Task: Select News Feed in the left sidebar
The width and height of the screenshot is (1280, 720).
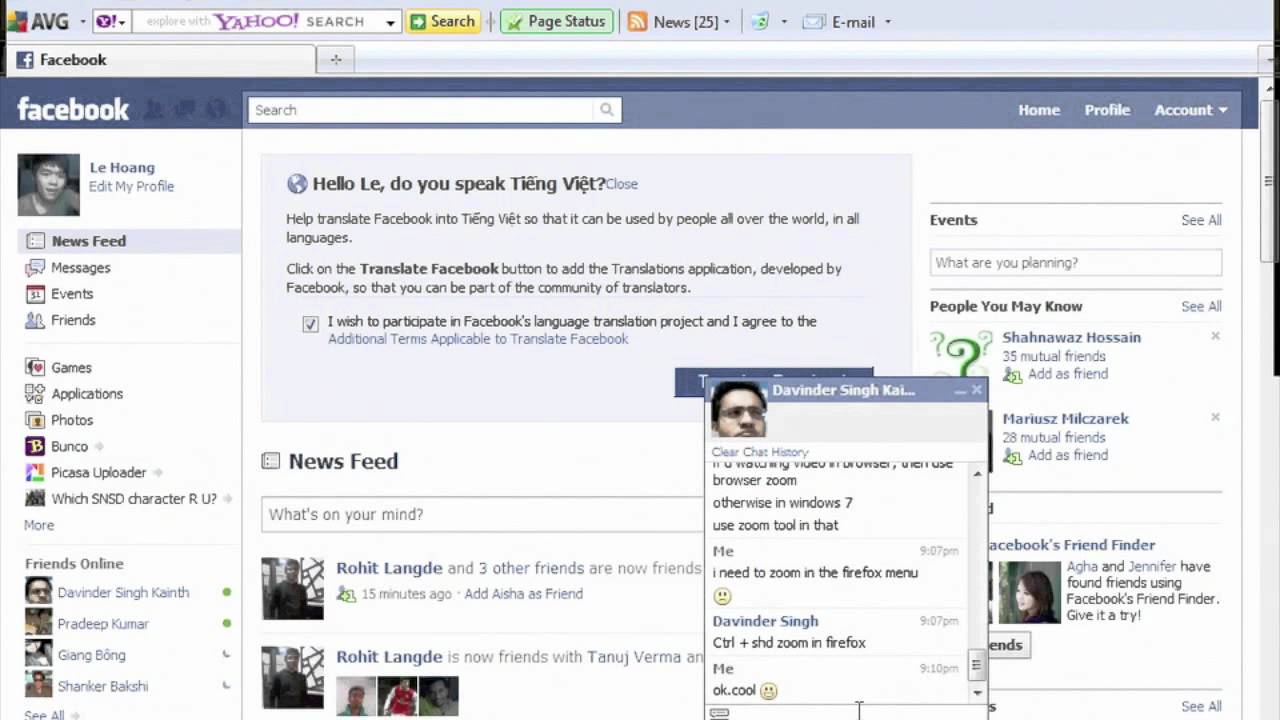Action: [x=129, y=241]
